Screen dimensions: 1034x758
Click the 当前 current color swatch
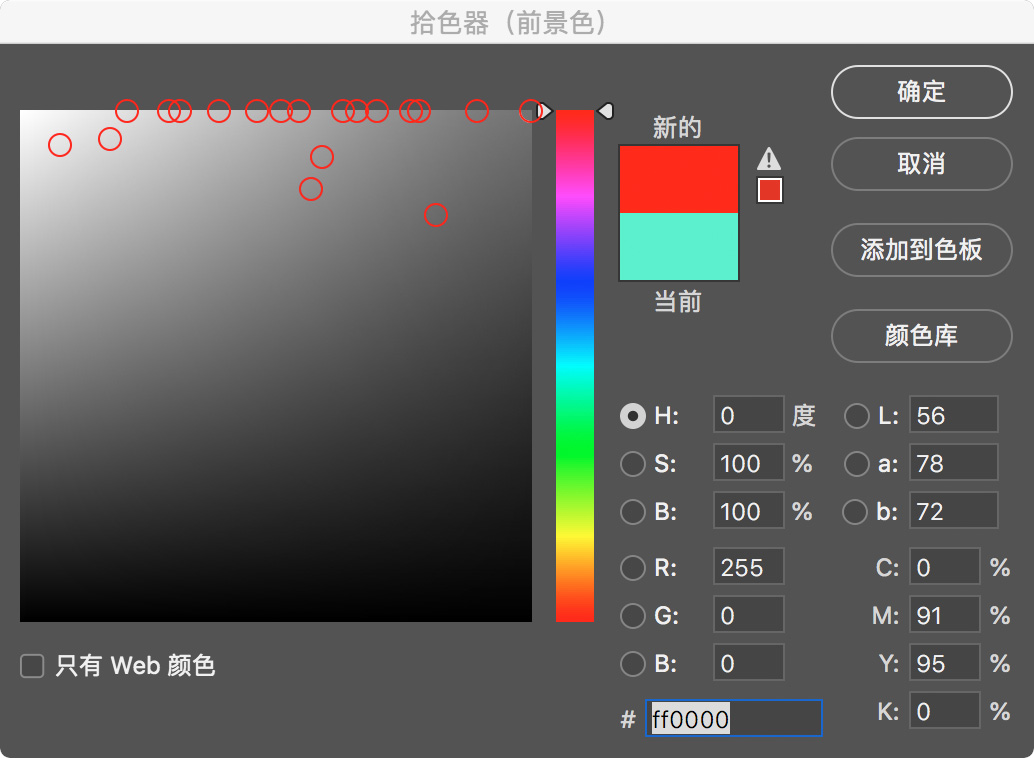coord(678,247)
